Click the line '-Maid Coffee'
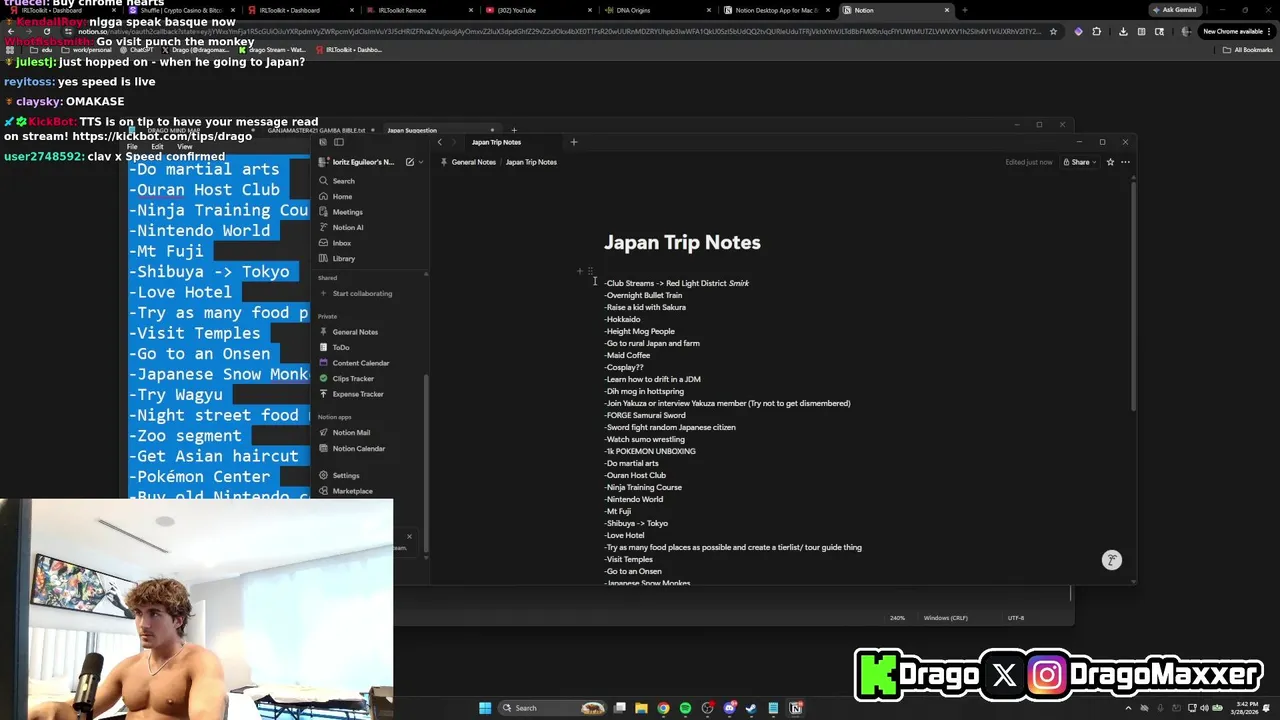The height and width of the screenshot is (720, 1280). coord(627,356)
